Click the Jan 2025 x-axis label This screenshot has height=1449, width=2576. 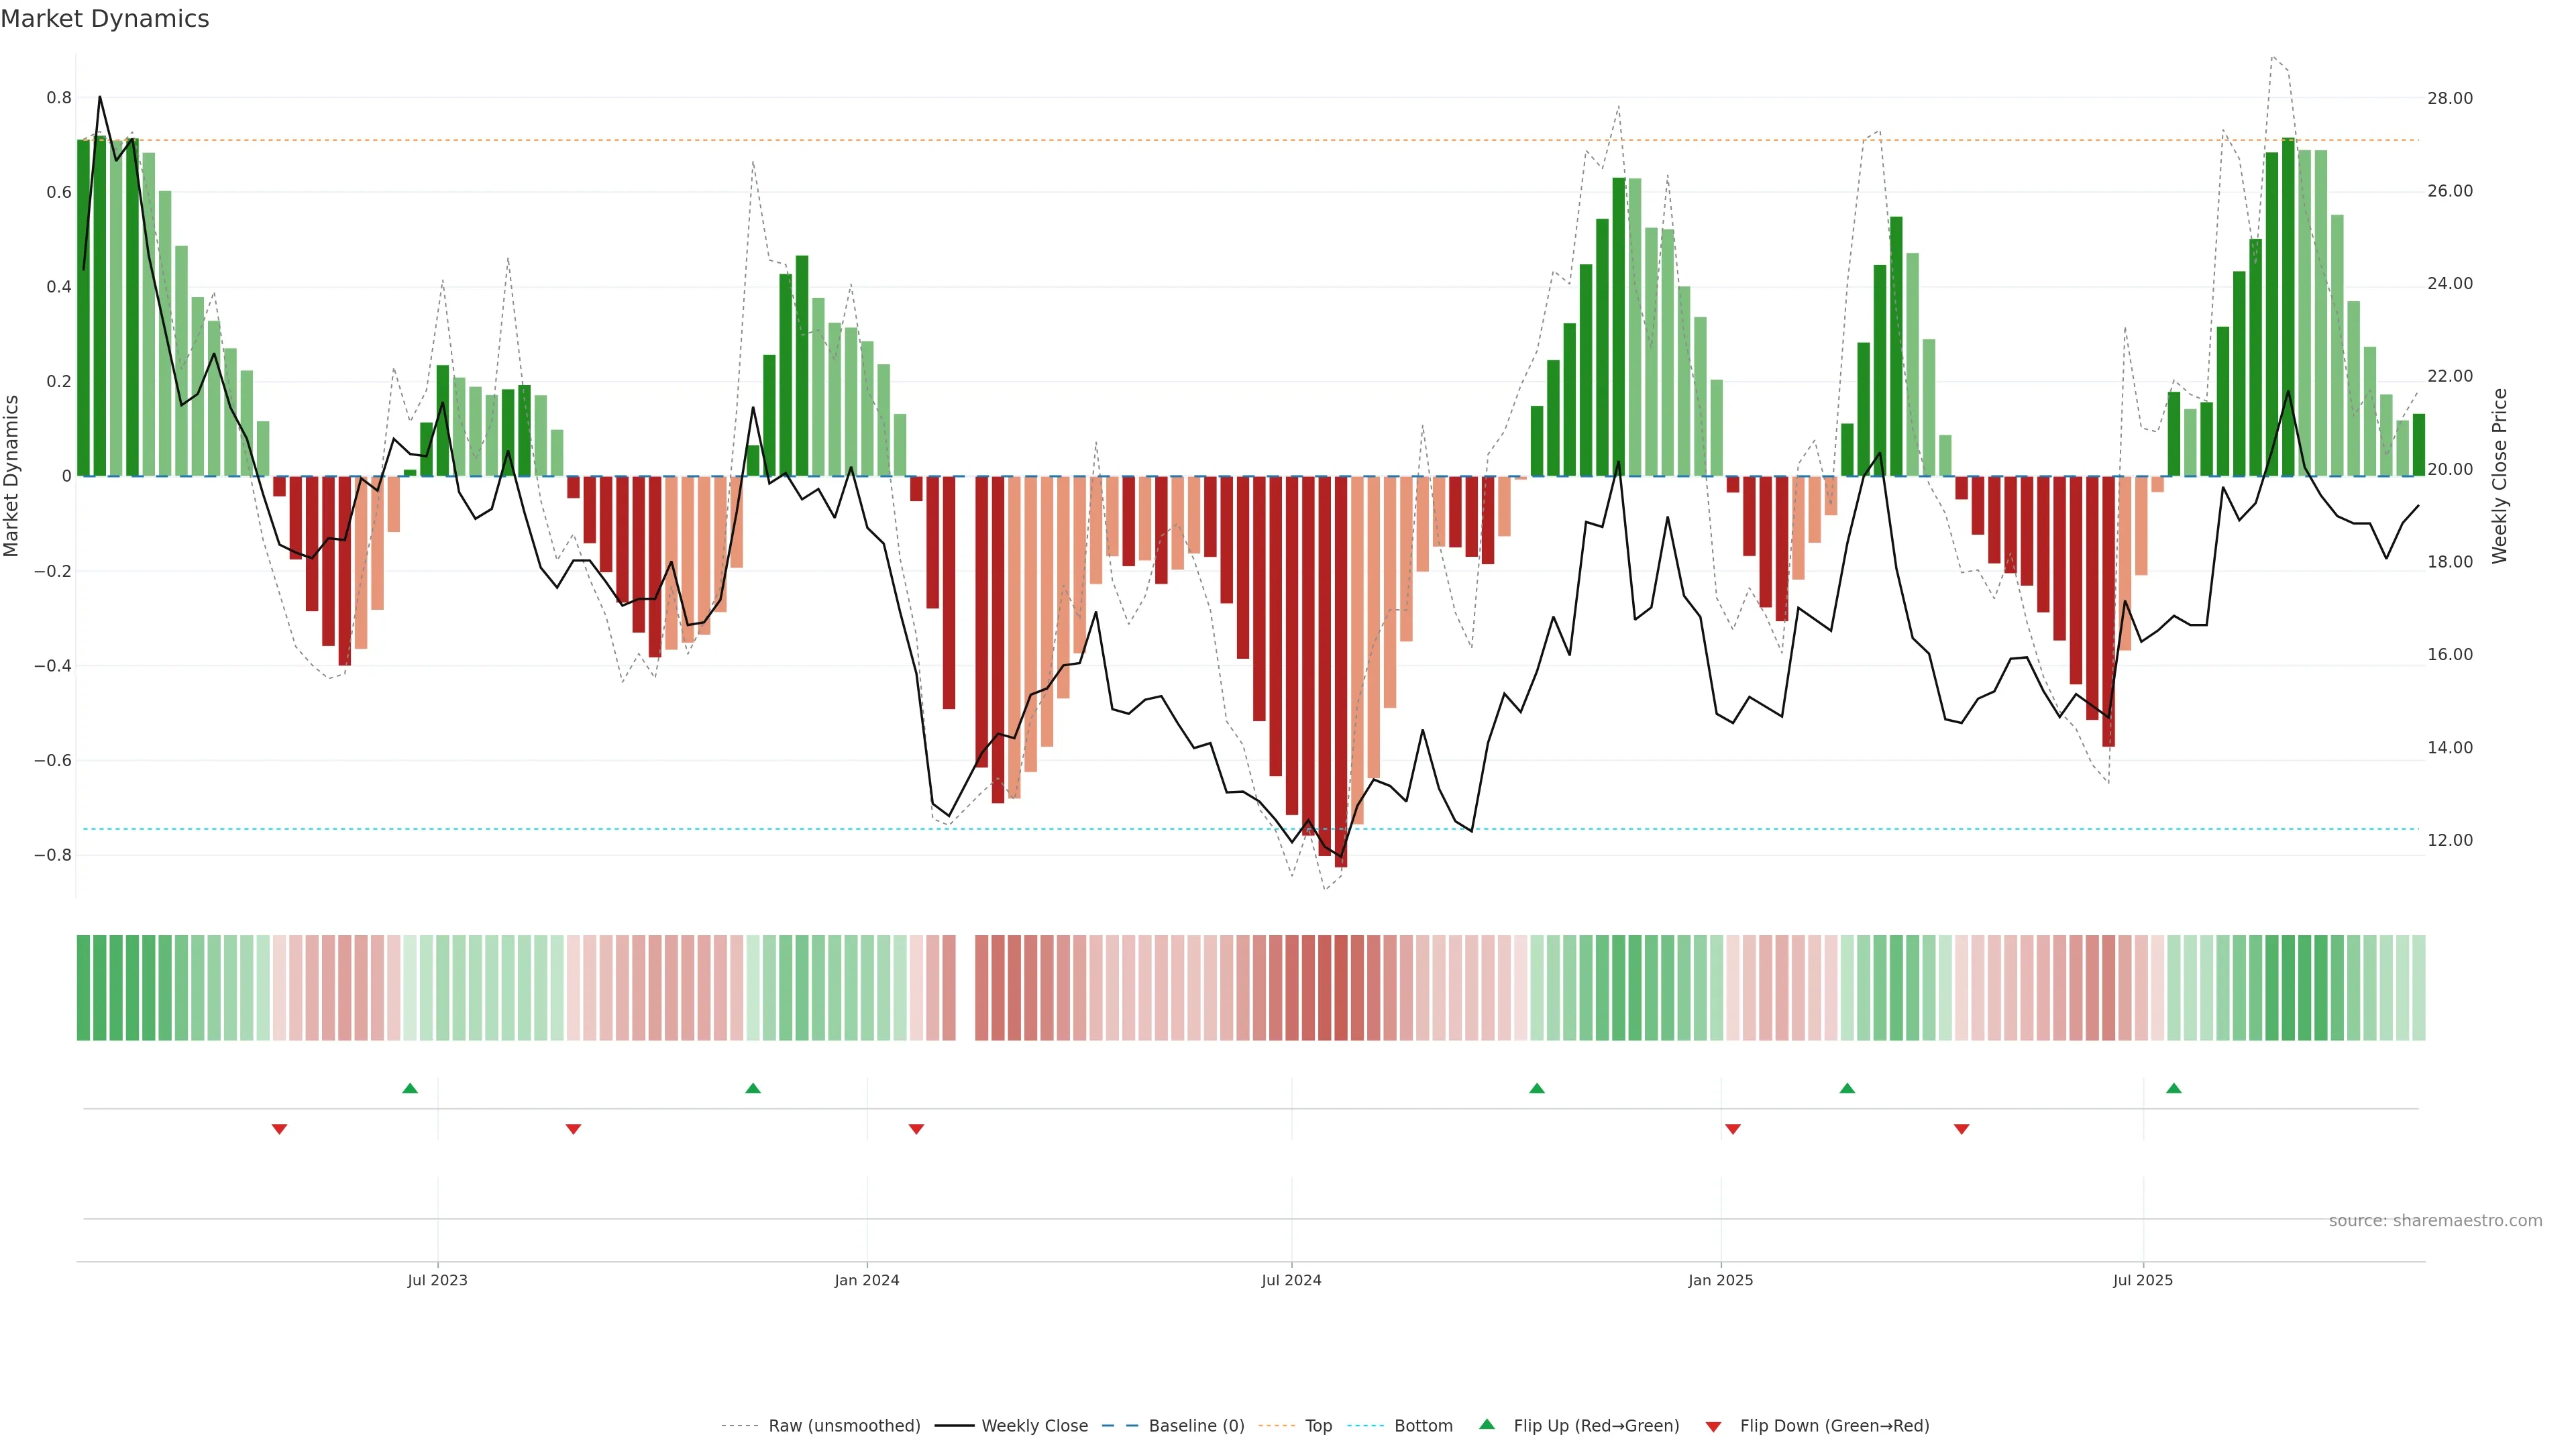pos(1720,1280)
